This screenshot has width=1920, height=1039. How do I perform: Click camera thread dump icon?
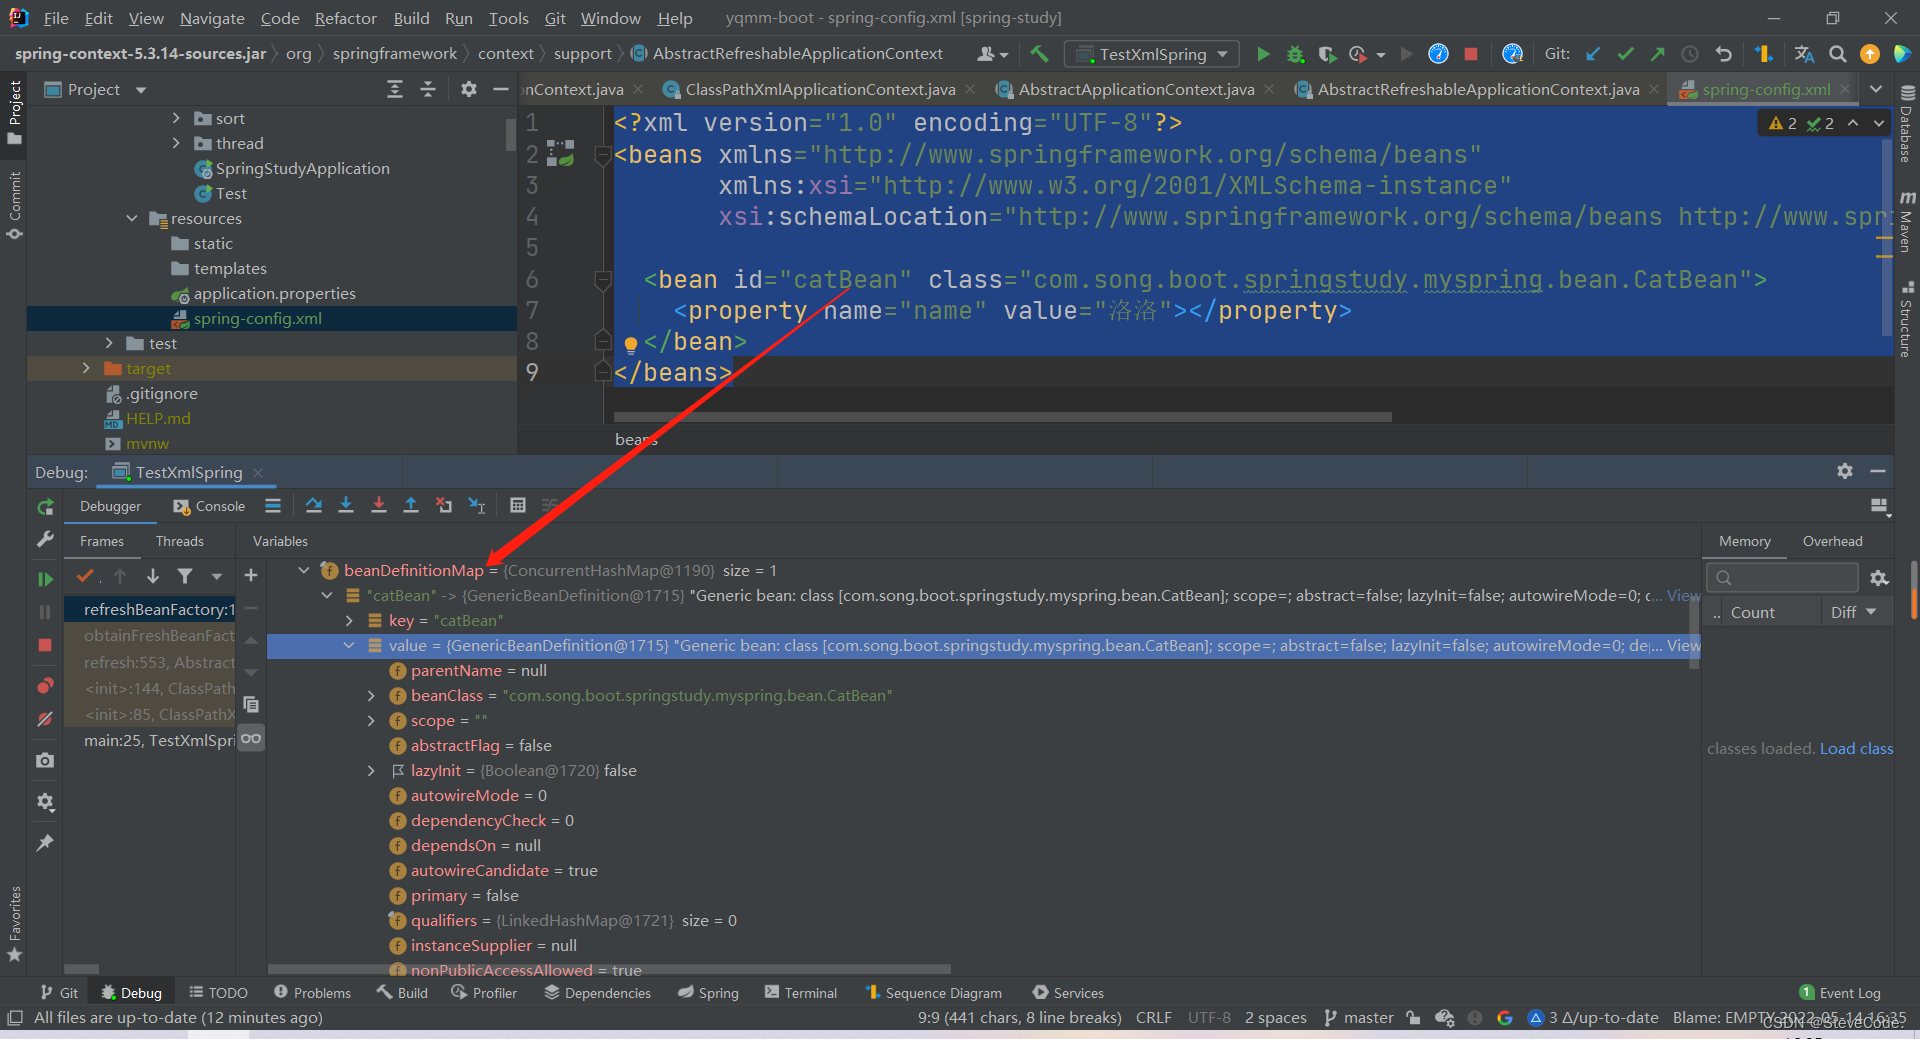[x=45, y=760]
